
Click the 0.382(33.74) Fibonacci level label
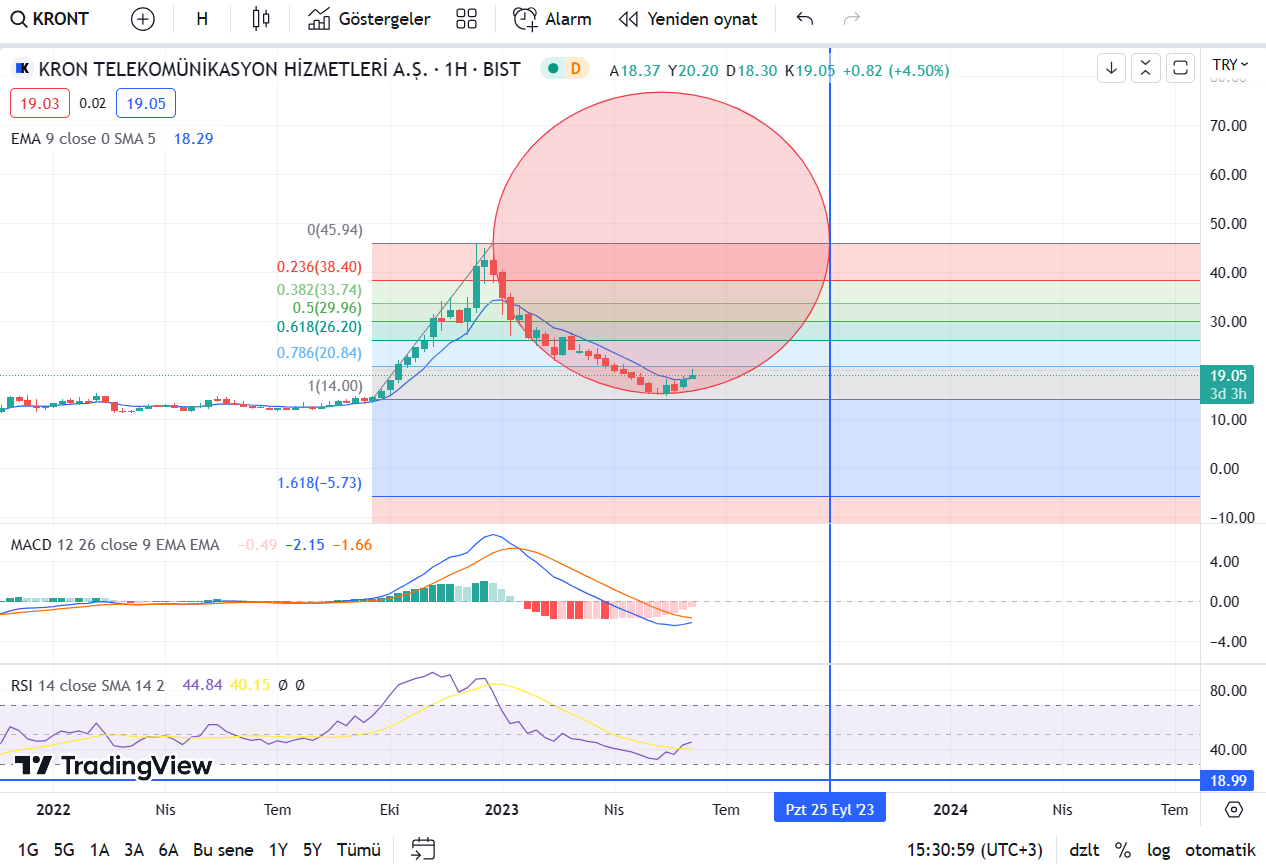pyautogui.click(x=319, y=290)
